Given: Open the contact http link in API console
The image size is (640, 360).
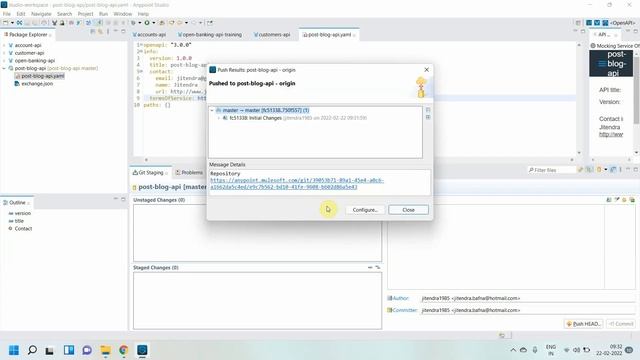Looking at the screenshot, I should click(611, 134).
